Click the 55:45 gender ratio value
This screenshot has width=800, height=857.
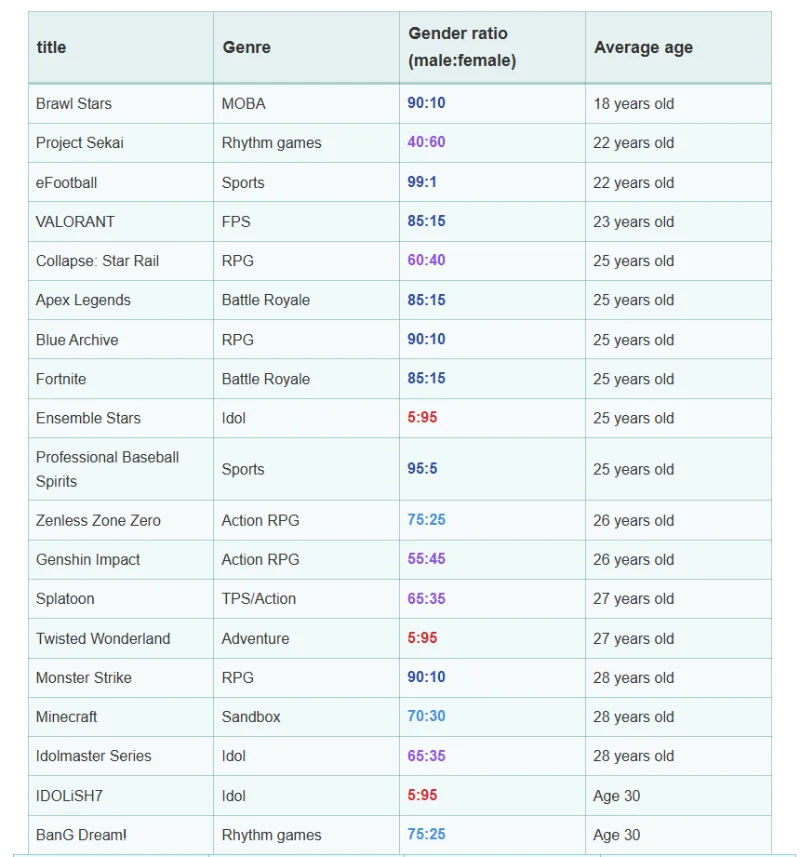point(426,559)
